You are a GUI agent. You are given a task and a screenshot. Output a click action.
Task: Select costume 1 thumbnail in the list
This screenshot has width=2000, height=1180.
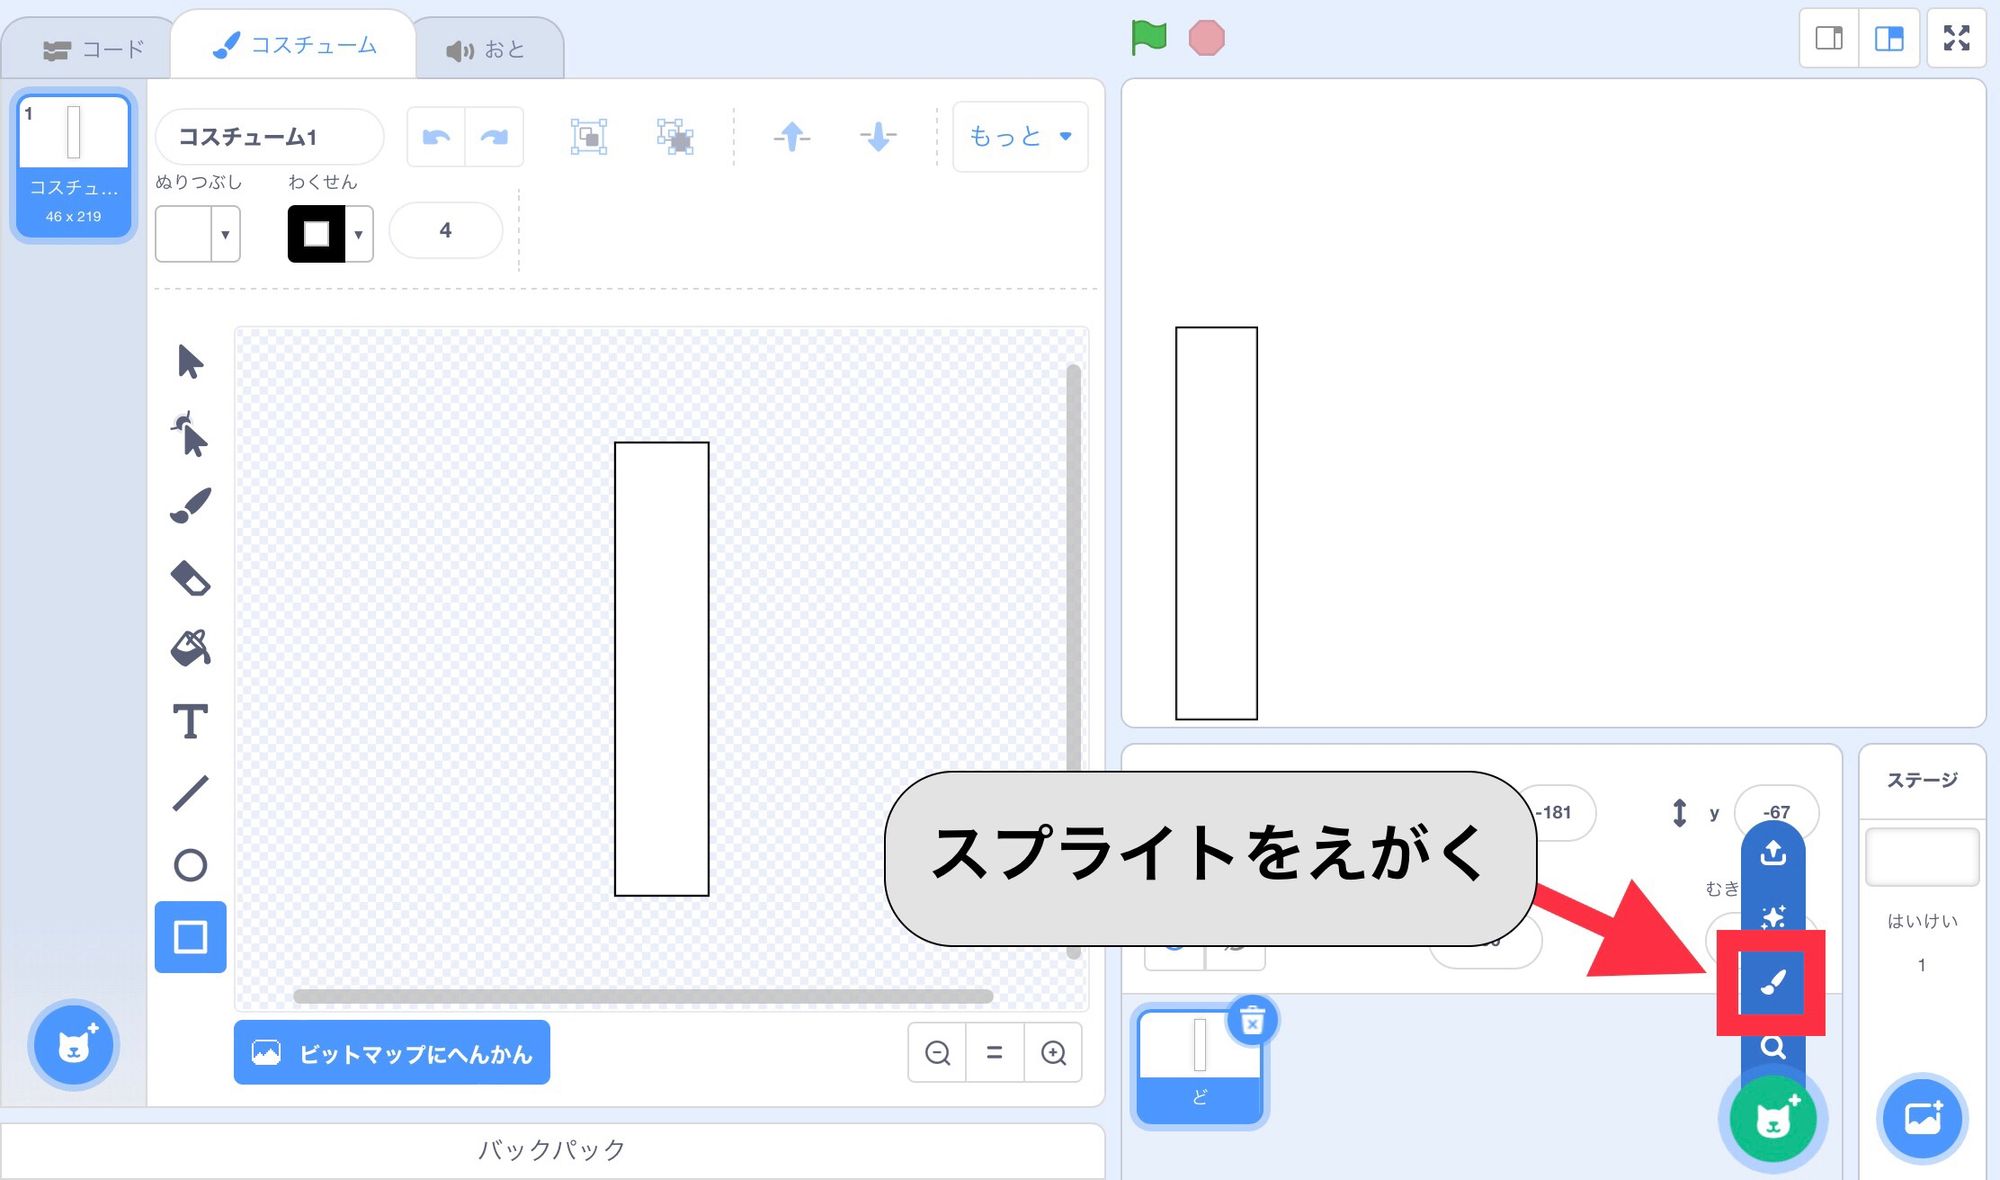[x=74, y=166]
